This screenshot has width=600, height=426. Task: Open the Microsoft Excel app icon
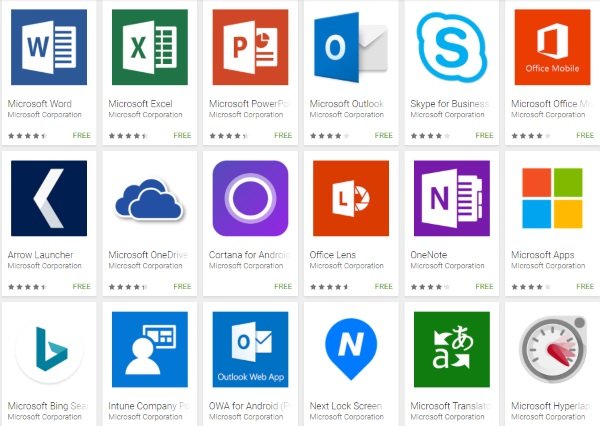click(150, 47)
